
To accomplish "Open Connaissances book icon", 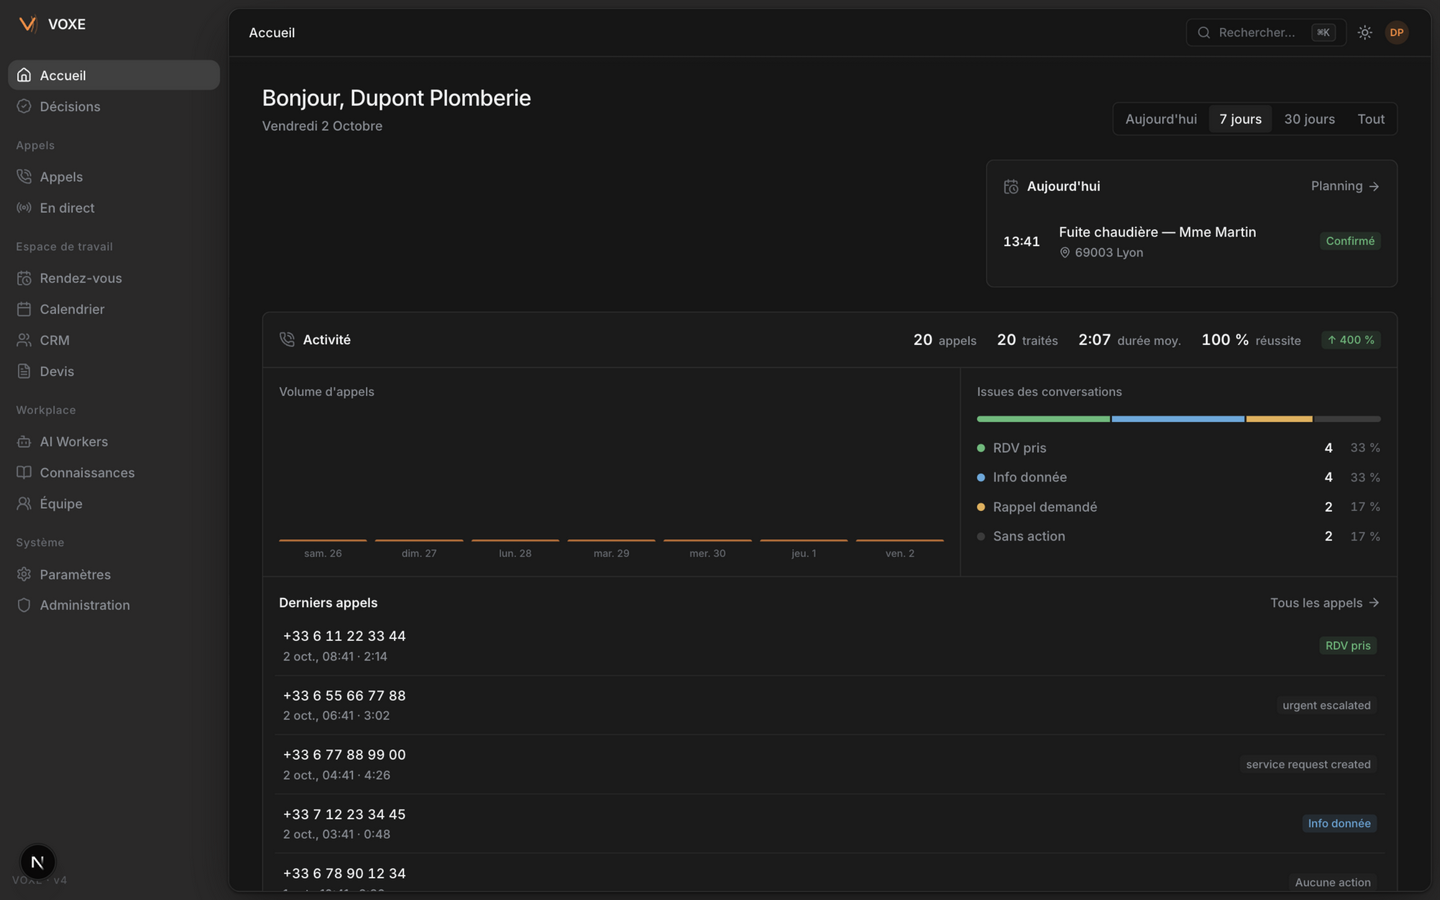I will point(24,472).
